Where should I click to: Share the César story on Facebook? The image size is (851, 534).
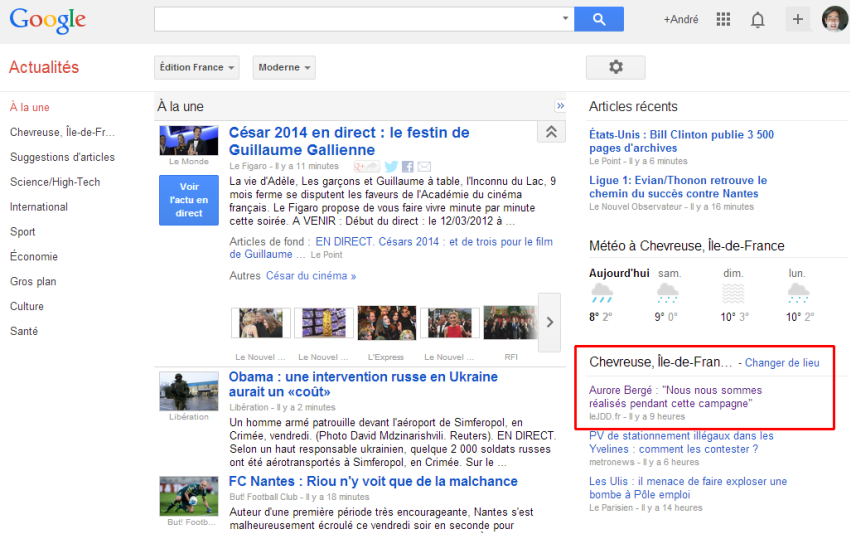[x=408, y=167]
